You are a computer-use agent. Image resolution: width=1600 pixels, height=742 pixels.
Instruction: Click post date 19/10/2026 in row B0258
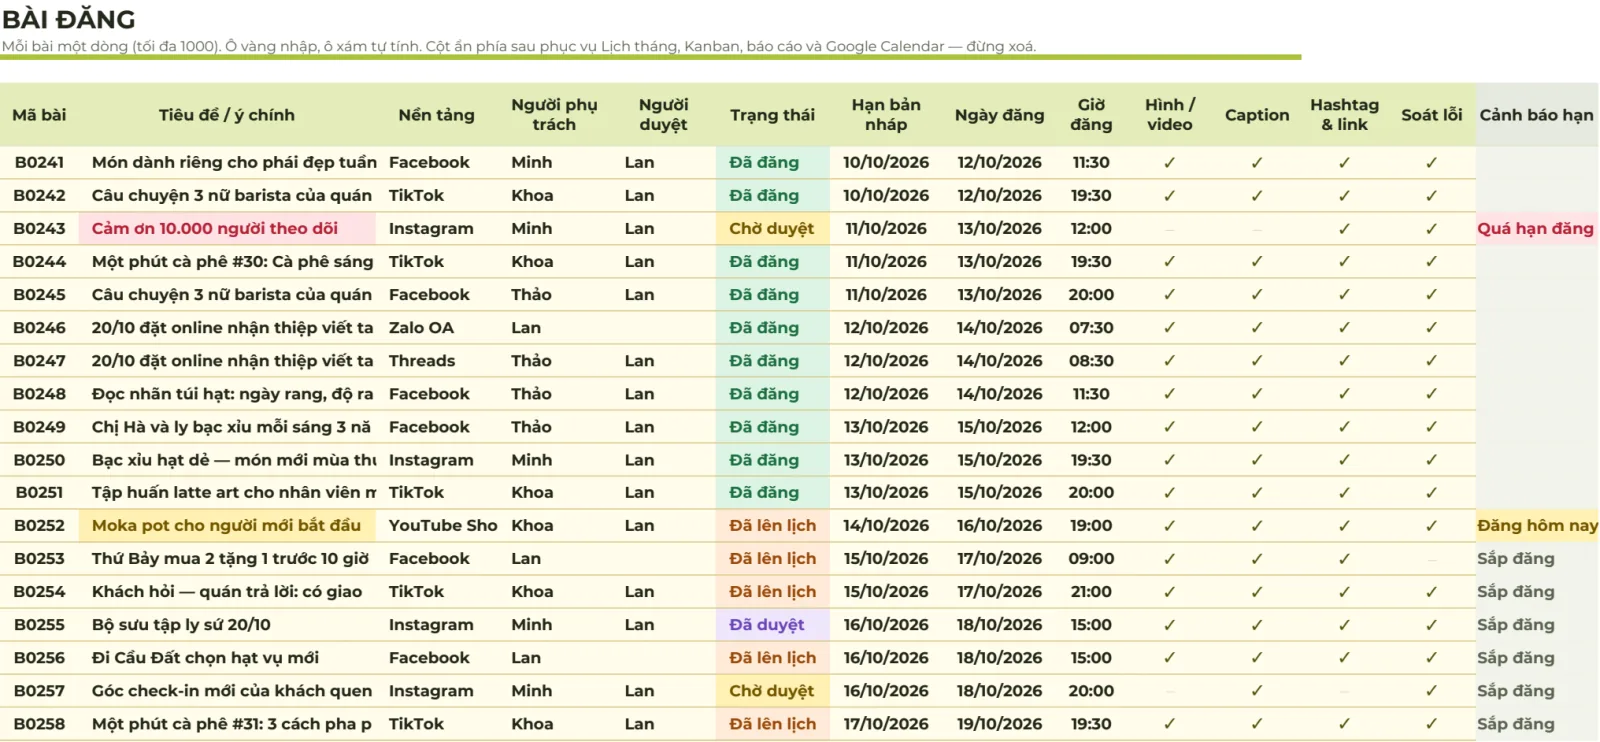coord(999,723)
